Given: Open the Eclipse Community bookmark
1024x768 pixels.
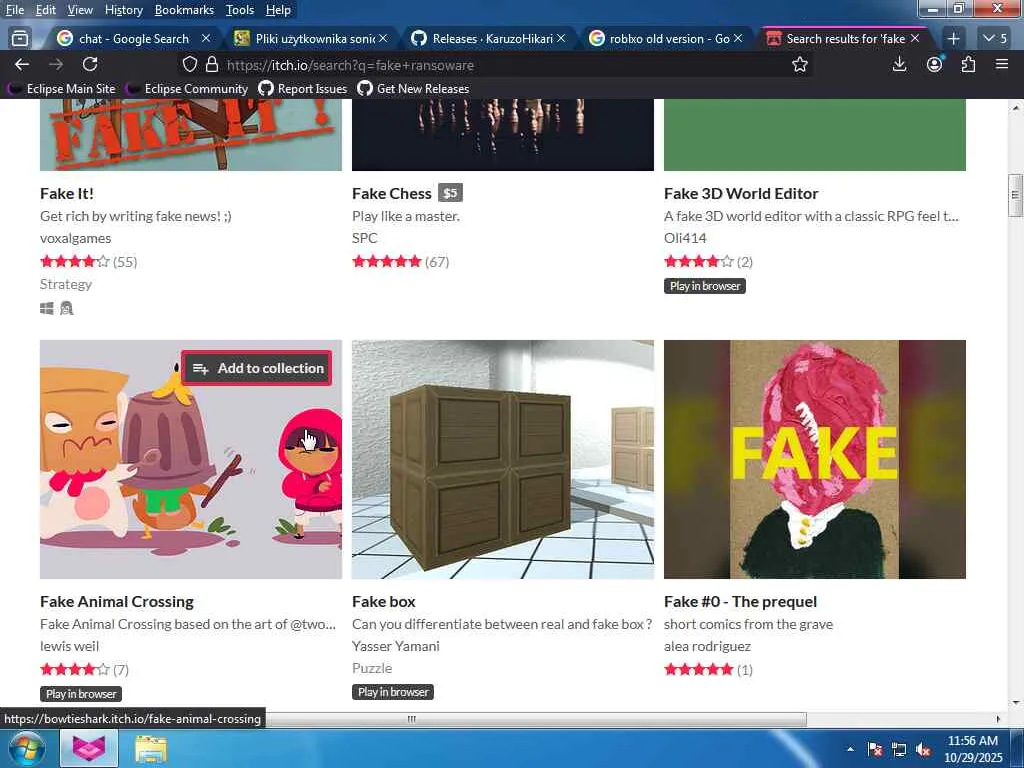Looking at the screenshot, I should (188, 88).
